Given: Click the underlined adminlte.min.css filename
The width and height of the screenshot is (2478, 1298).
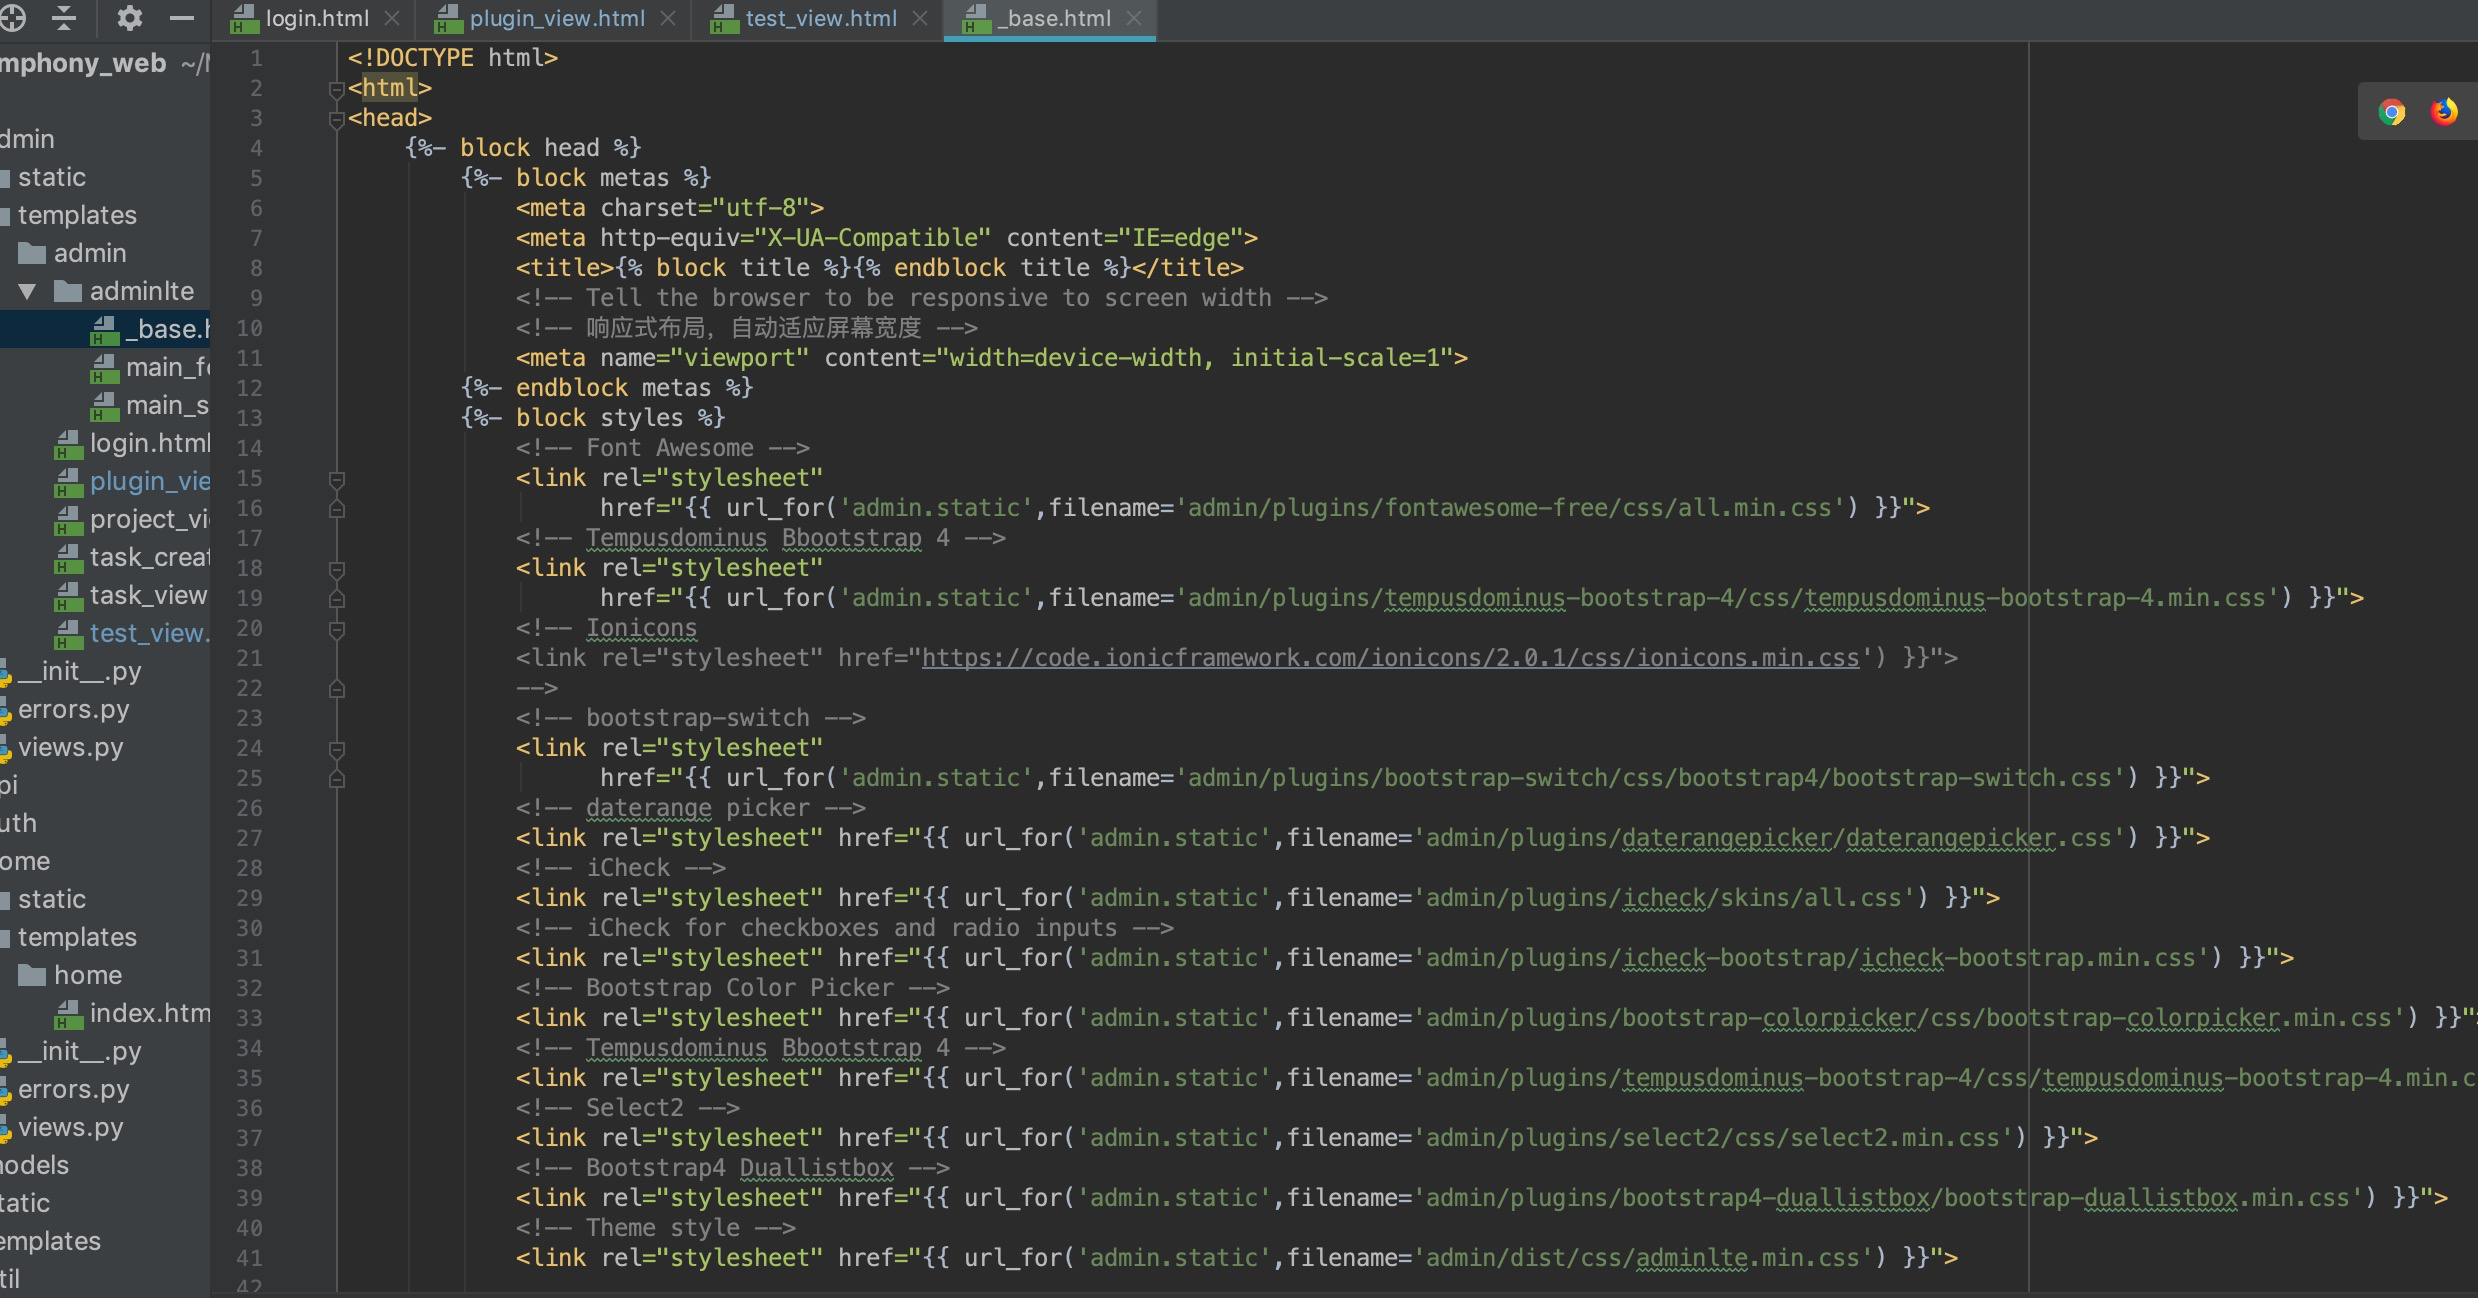Looking at the screenshot, I should 1738,1258.
